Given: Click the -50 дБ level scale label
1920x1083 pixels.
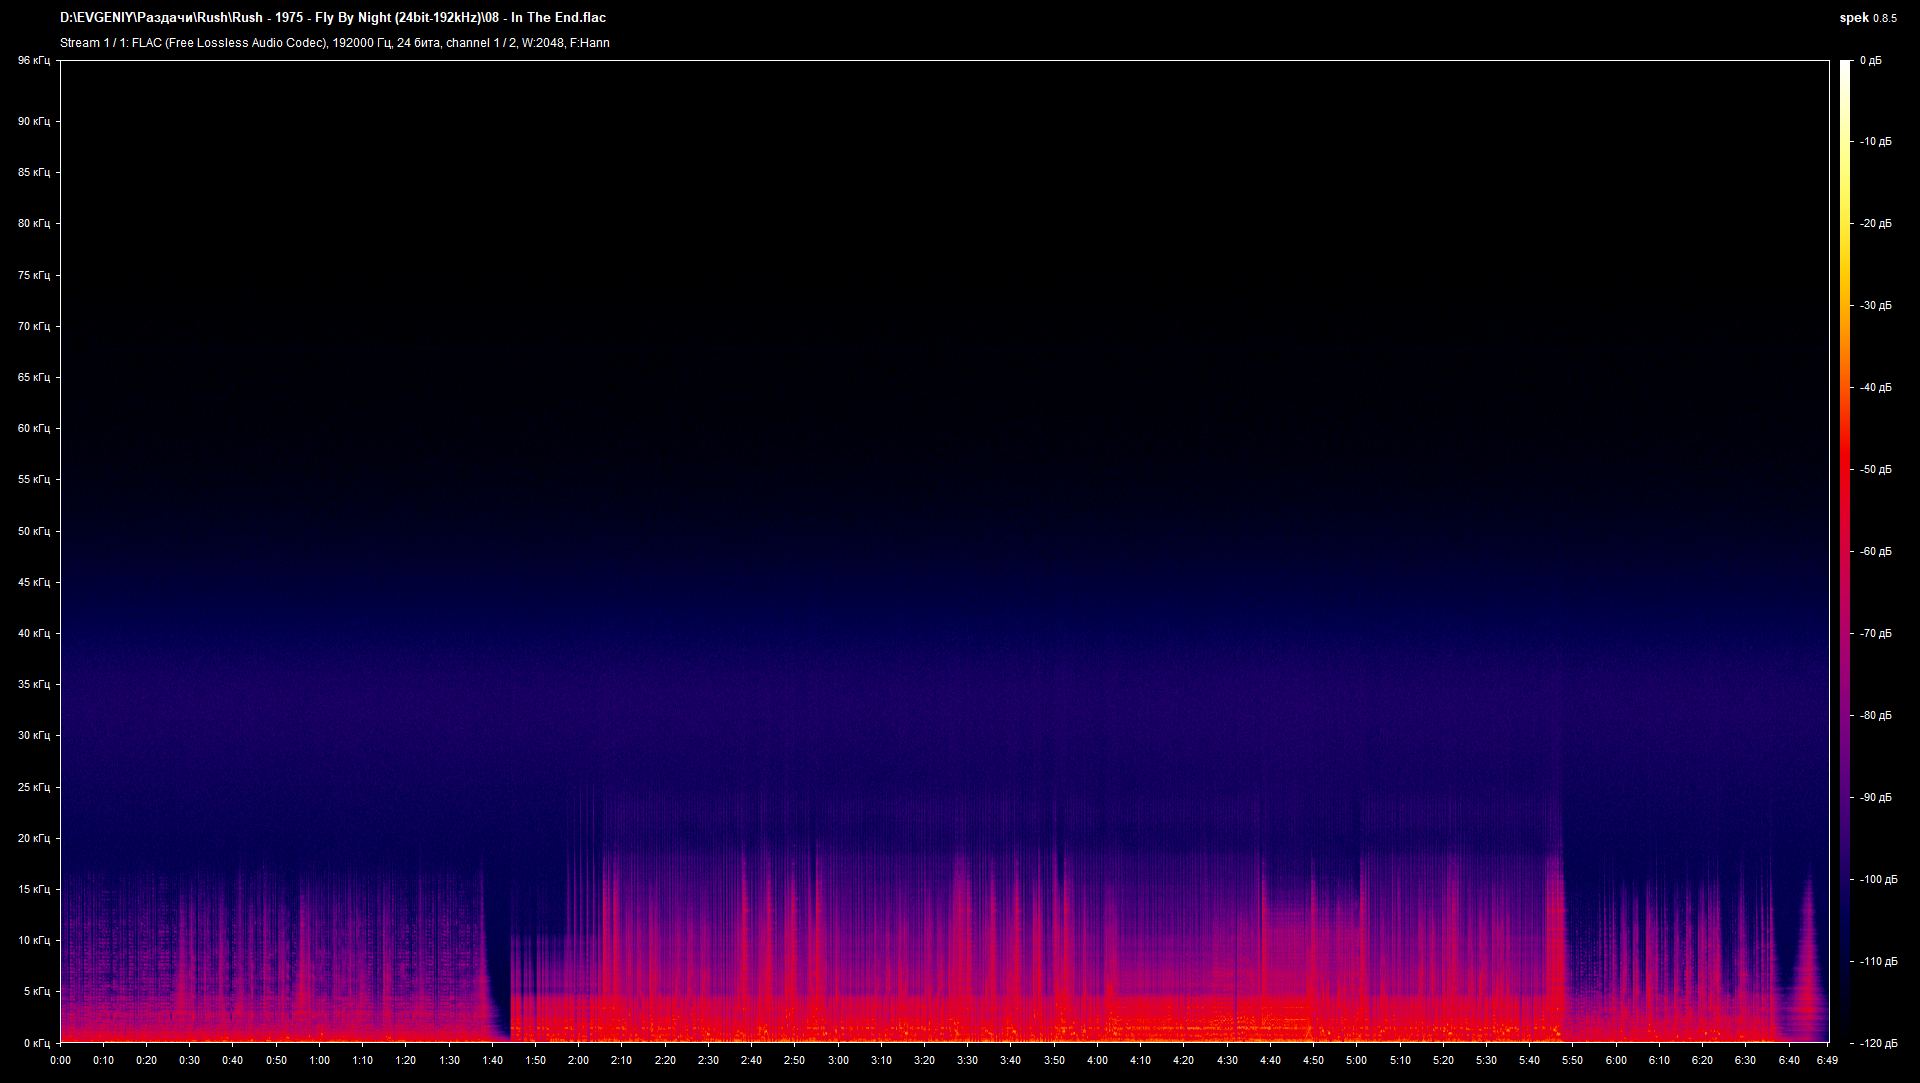Looking at the screenshot, I should [x=1876, y=470].
